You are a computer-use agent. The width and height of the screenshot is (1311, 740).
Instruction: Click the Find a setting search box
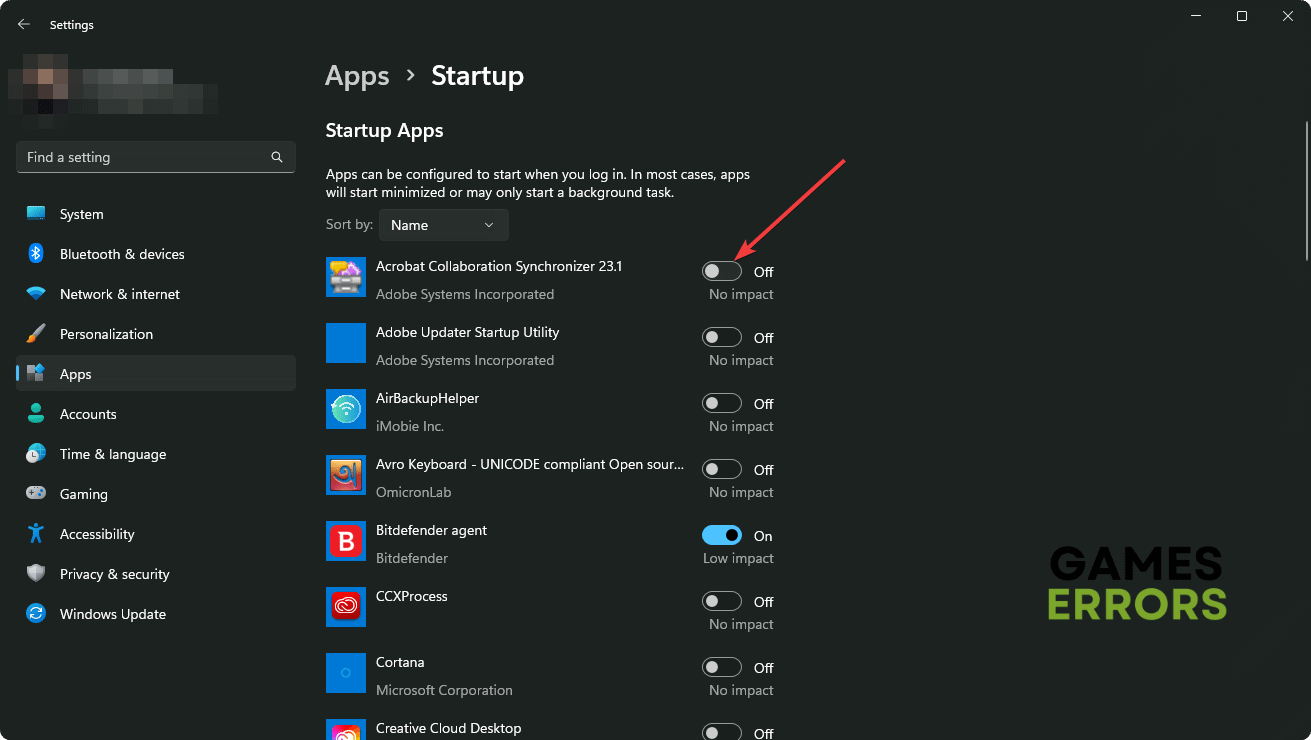(x=145, y=158)
